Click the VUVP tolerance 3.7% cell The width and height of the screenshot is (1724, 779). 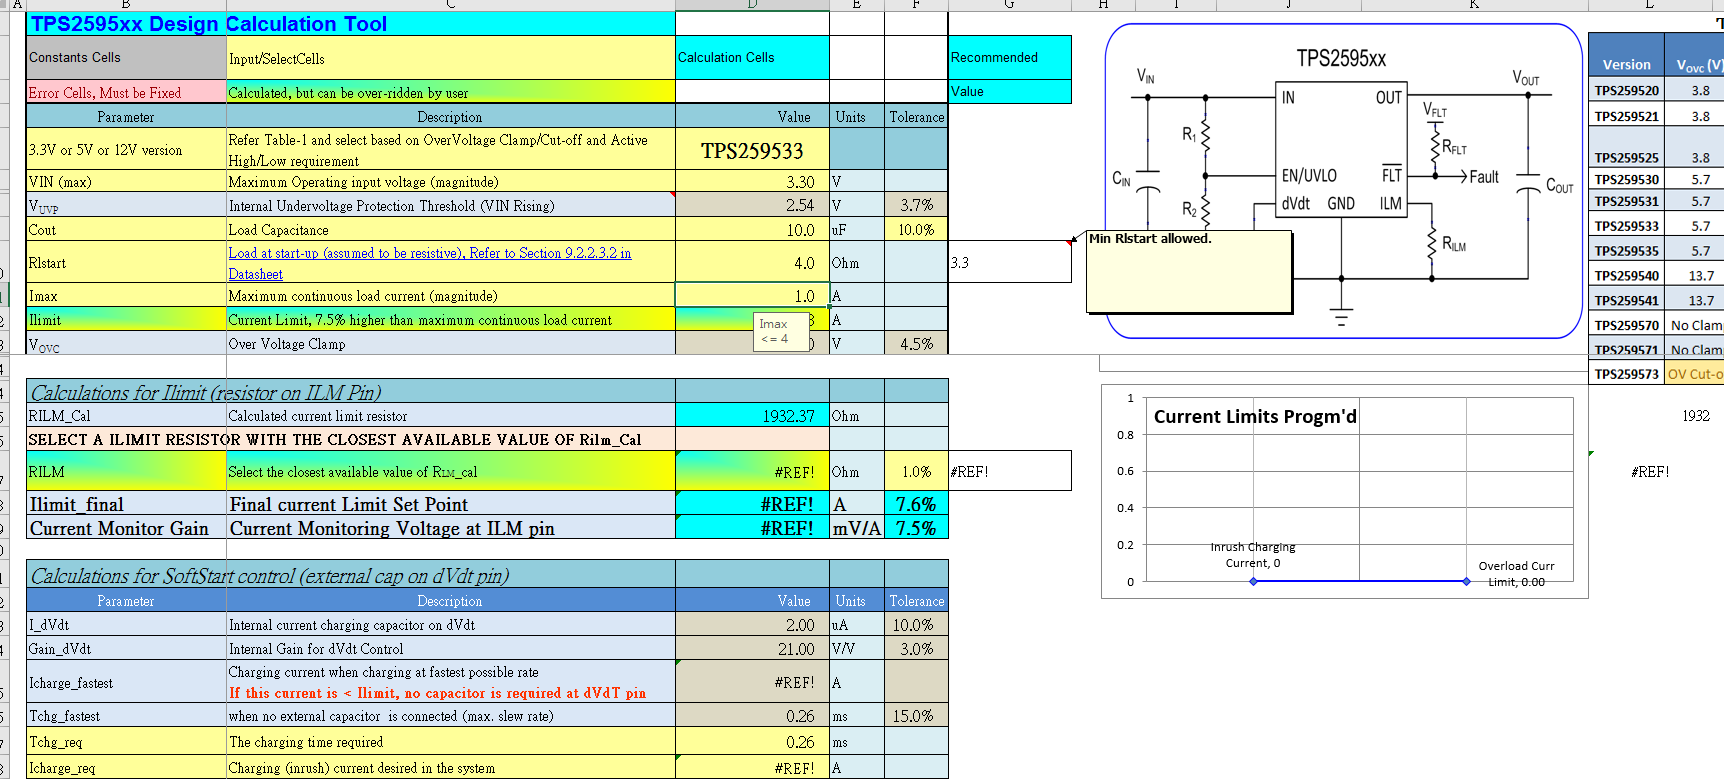pos(916,206)
